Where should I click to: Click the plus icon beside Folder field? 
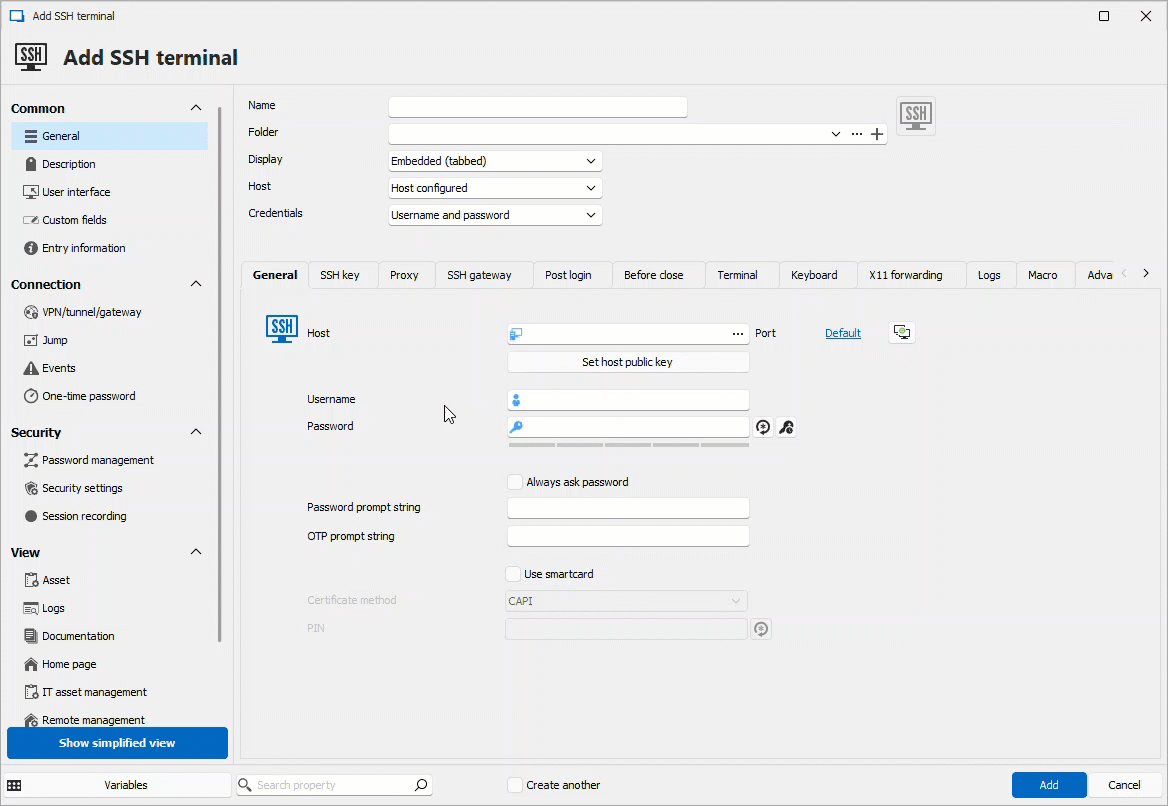tap(877, 134)
